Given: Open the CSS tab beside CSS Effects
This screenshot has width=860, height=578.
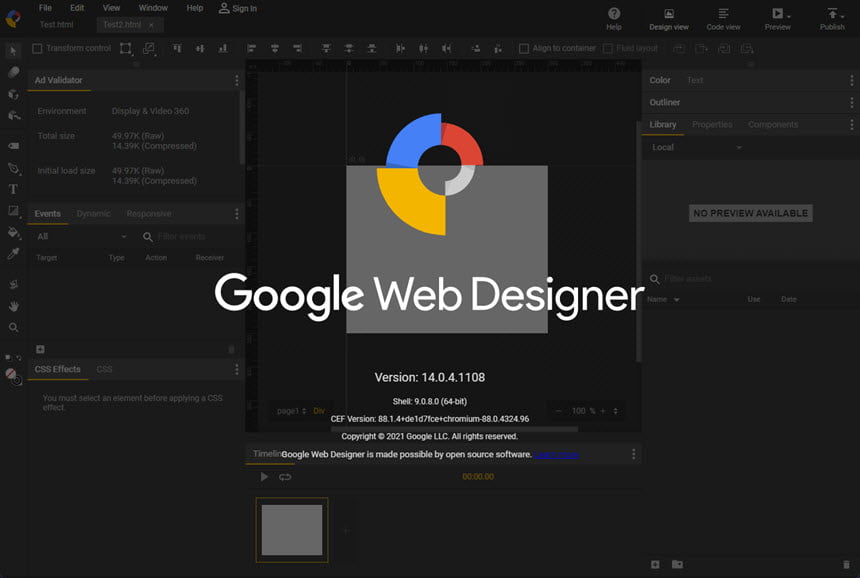Looking at the screenshot, I should click(104, 369).
